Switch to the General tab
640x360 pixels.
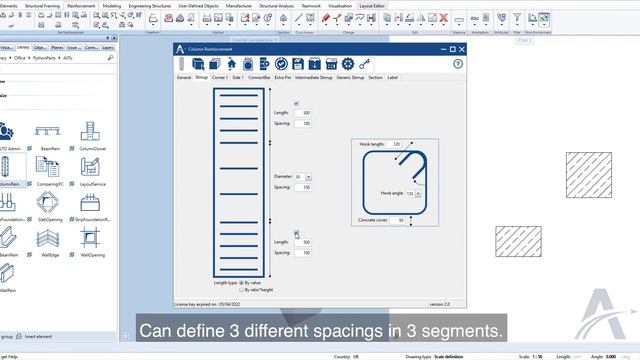184,77
